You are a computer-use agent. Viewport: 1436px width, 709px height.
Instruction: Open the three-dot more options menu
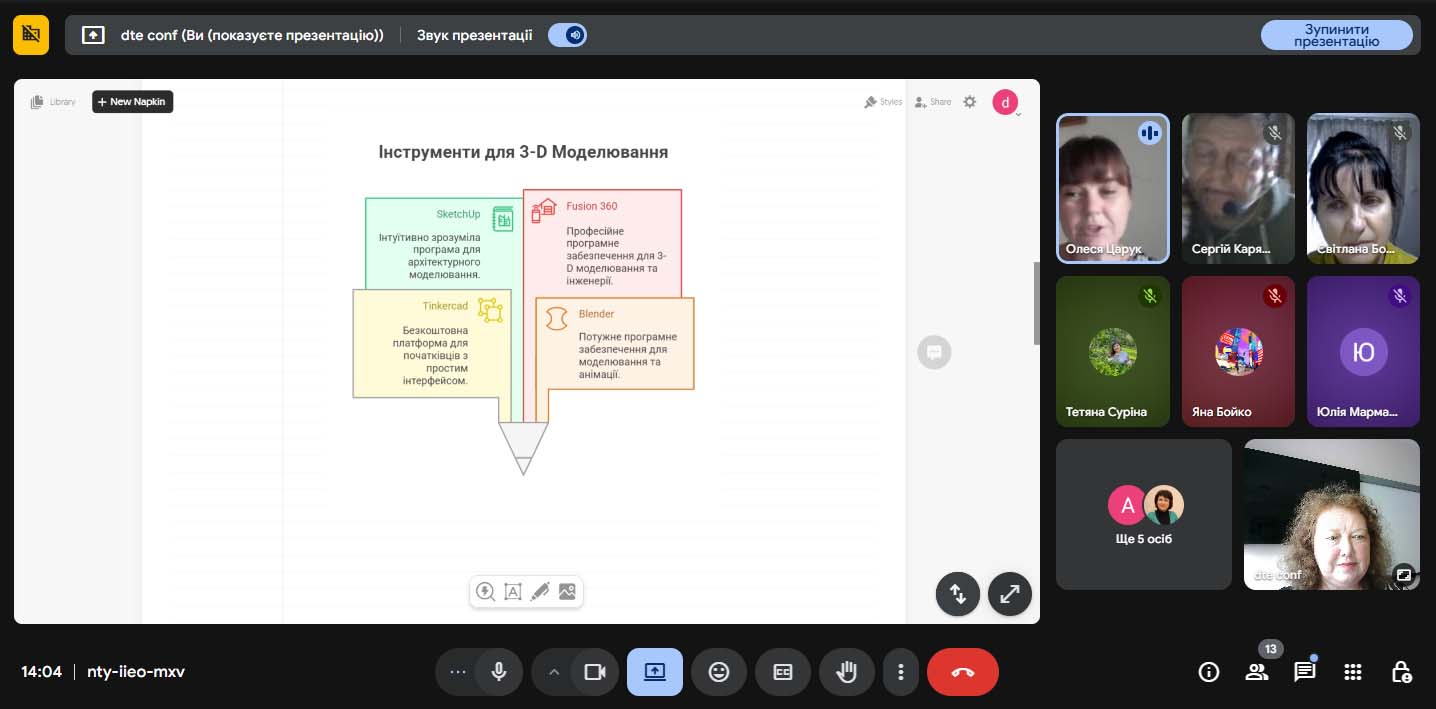[x=901, y=672]
